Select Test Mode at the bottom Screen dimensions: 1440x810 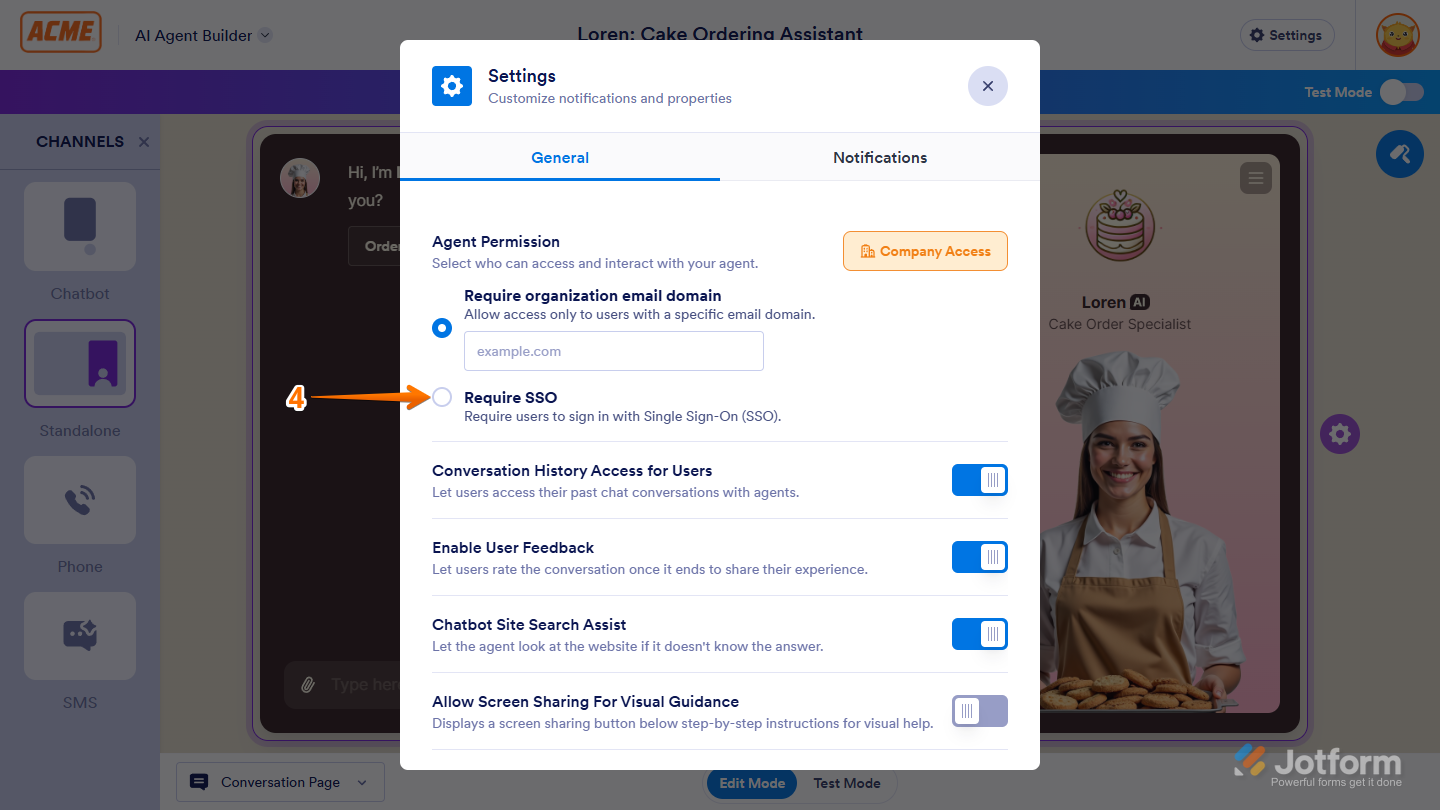(x=847, y=783)
